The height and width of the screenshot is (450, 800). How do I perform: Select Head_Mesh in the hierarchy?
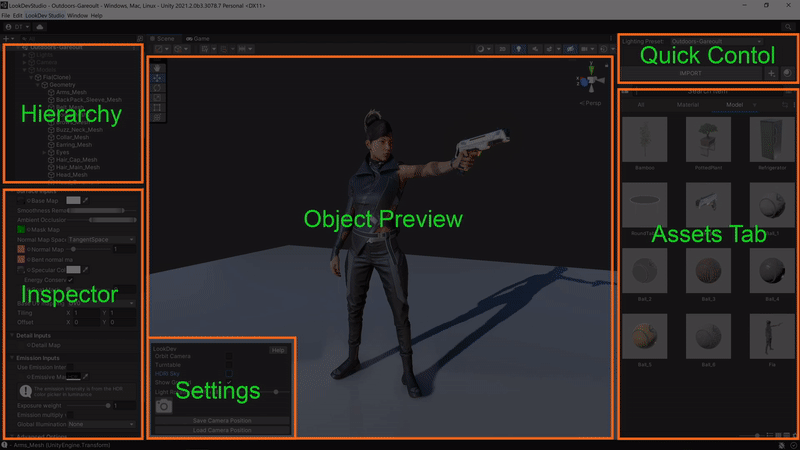(x=71, y=174)
